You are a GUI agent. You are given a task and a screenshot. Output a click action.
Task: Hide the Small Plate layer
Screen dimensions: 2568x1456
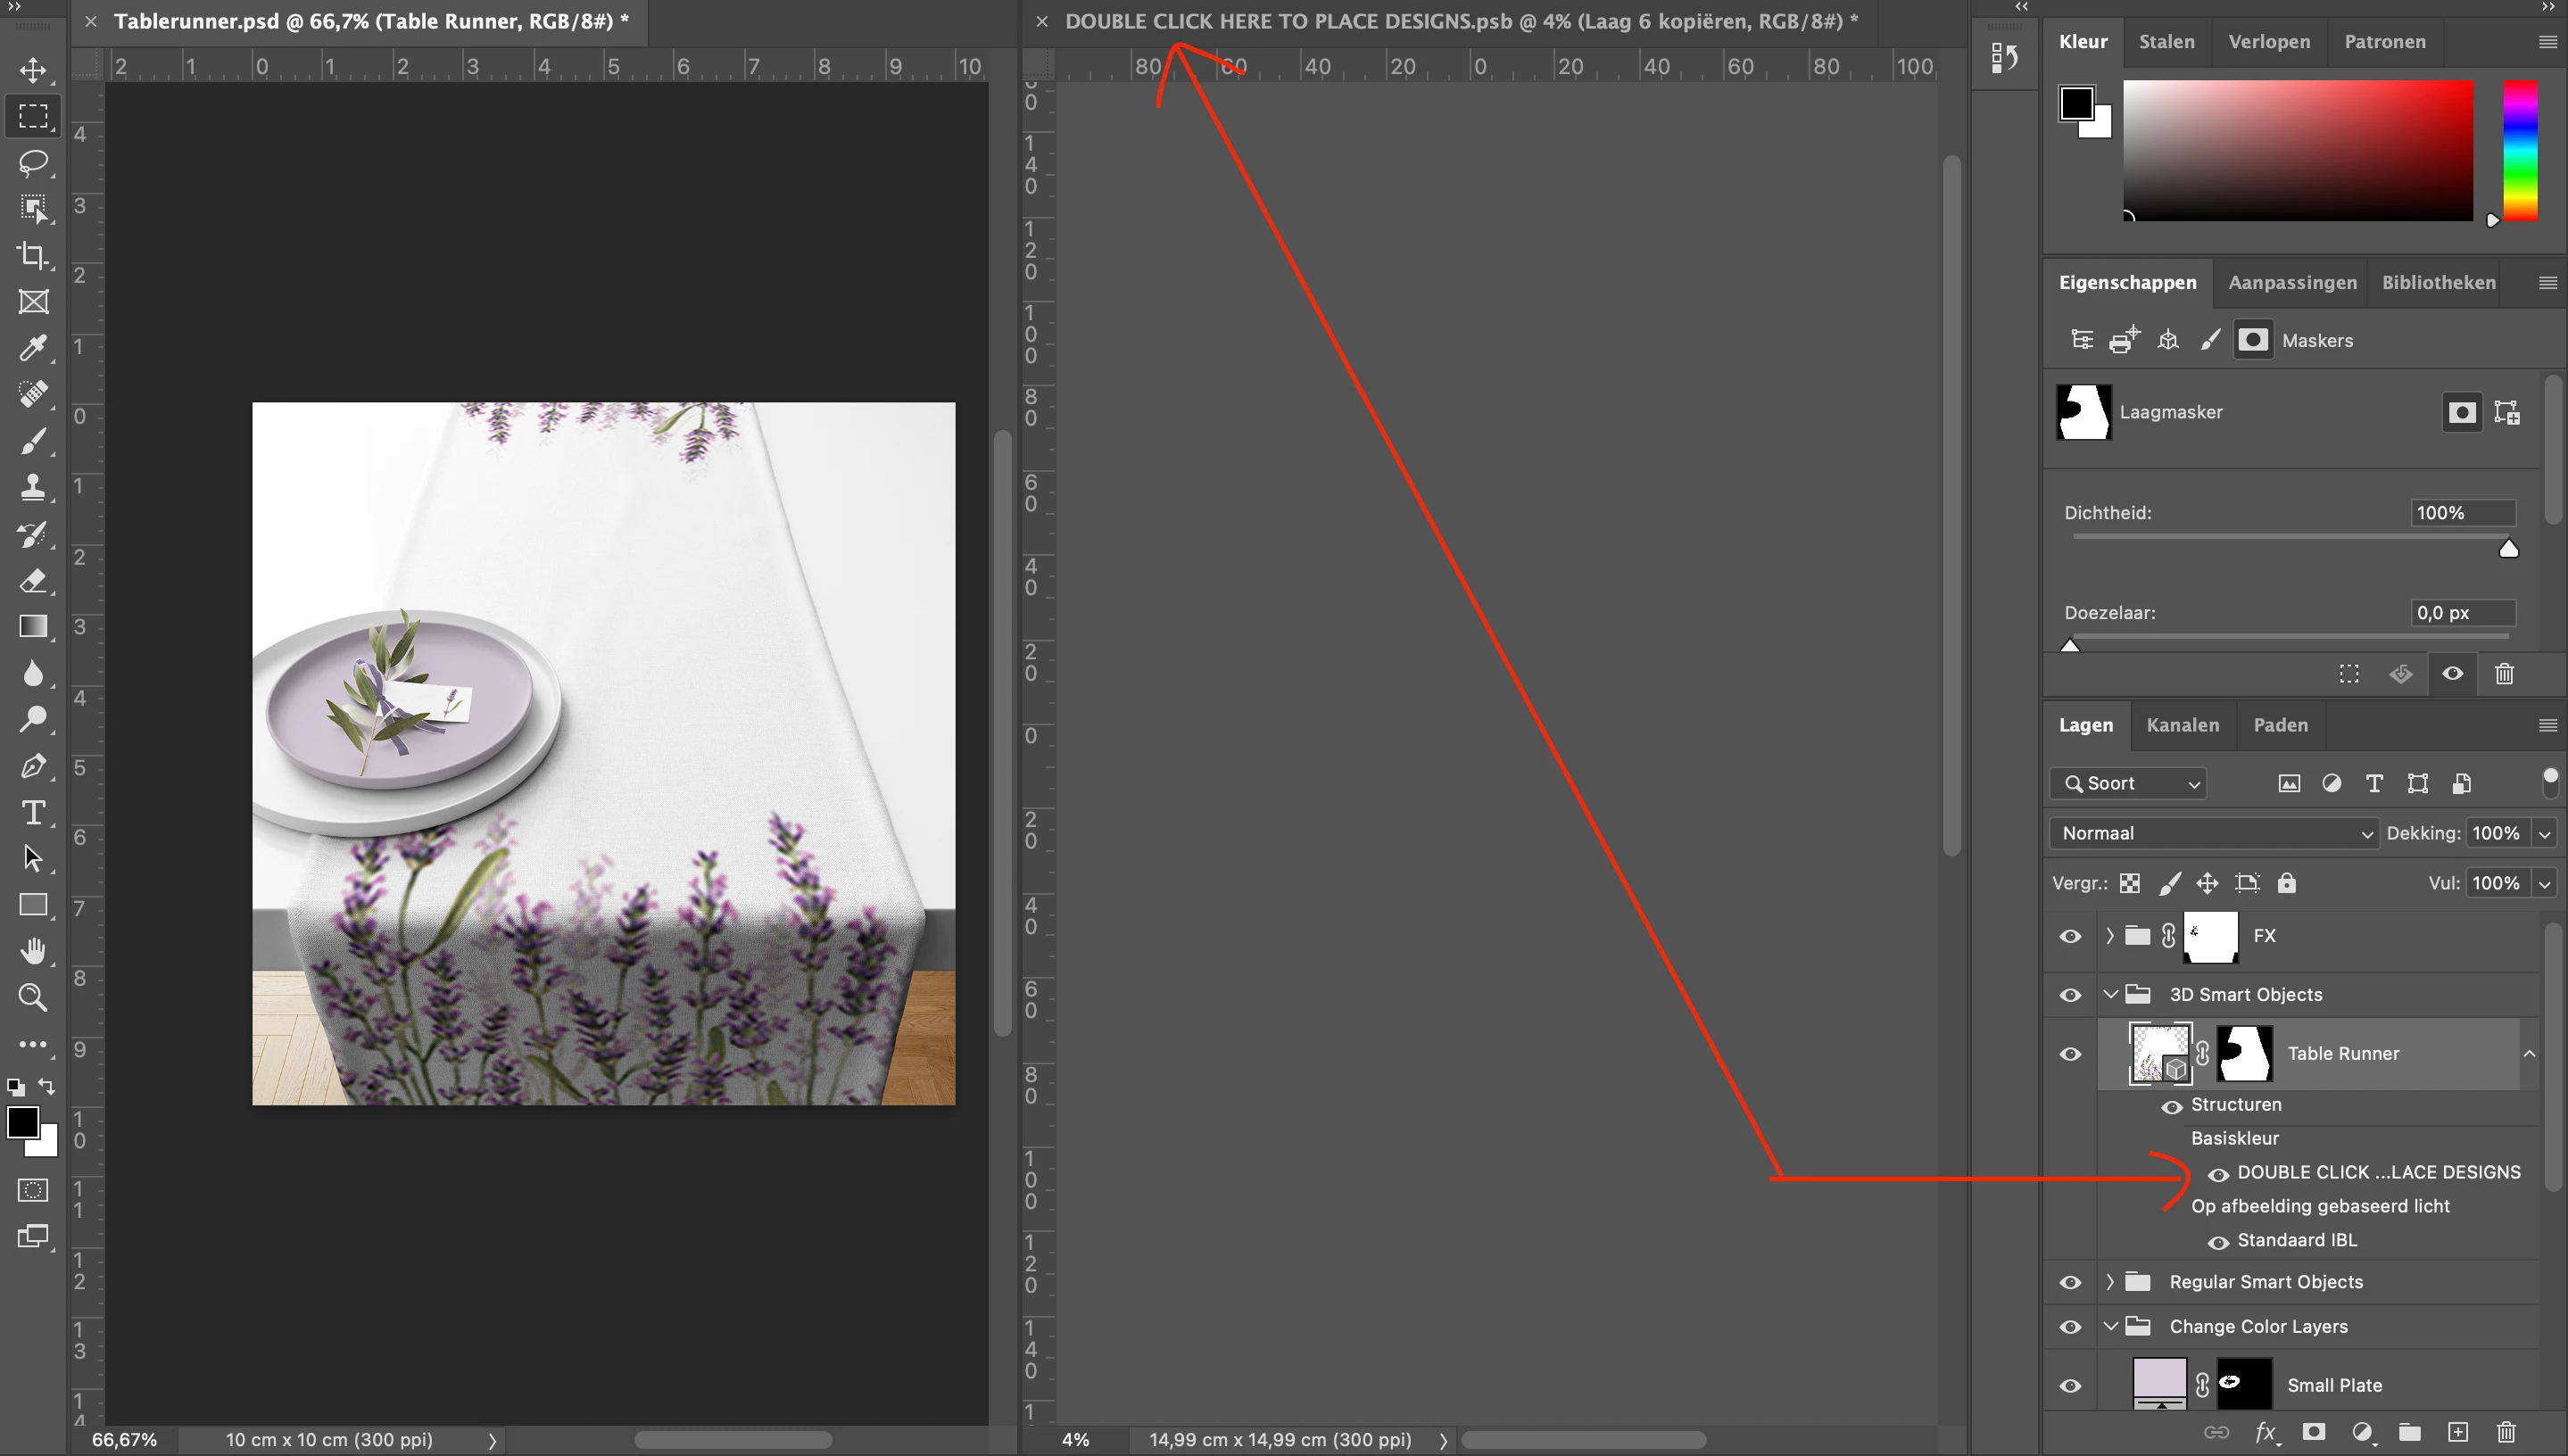click(2070, 1386)
